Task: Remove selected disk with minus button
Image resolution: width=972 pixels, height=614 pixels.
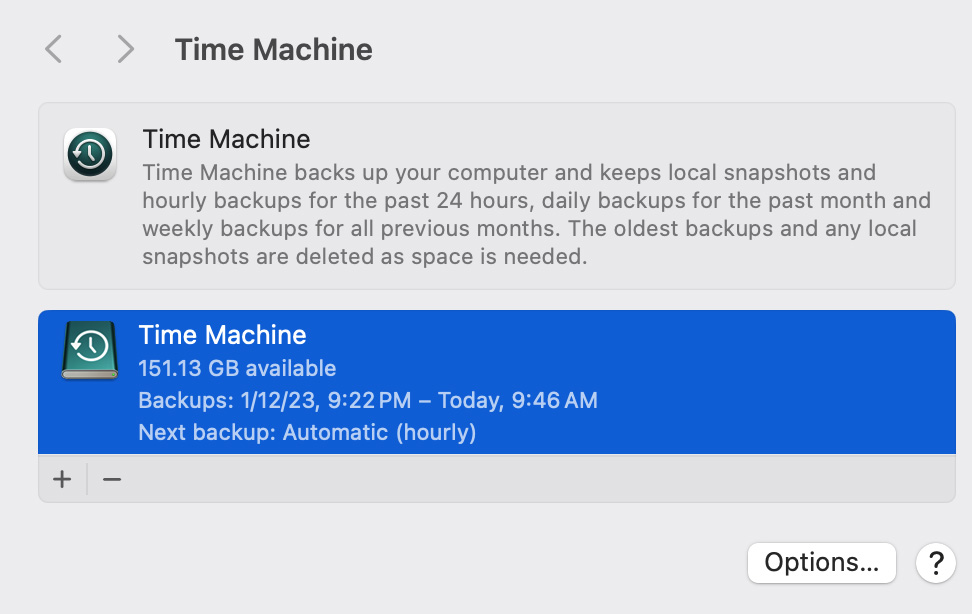Action: click(x=112, y=479)
